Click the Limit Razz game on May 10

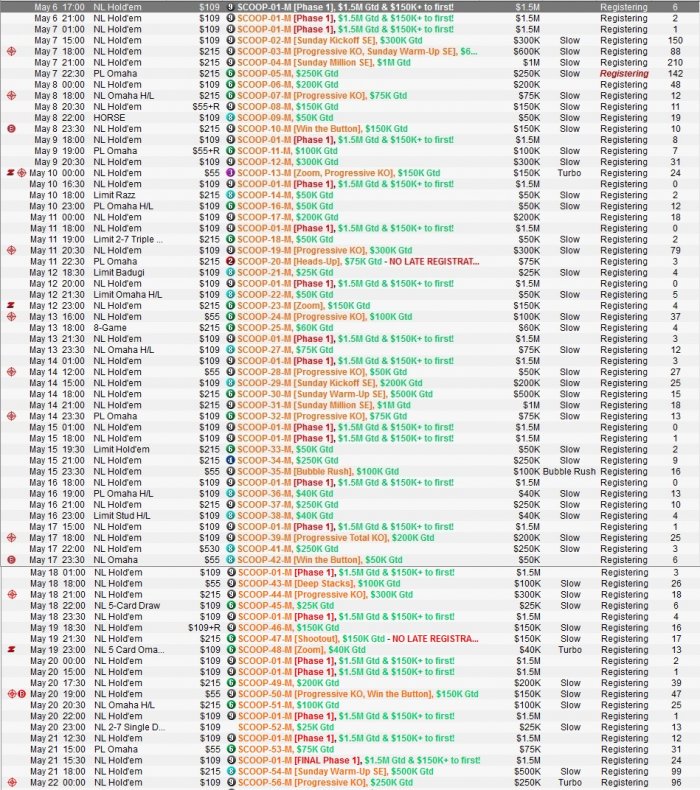114,195
